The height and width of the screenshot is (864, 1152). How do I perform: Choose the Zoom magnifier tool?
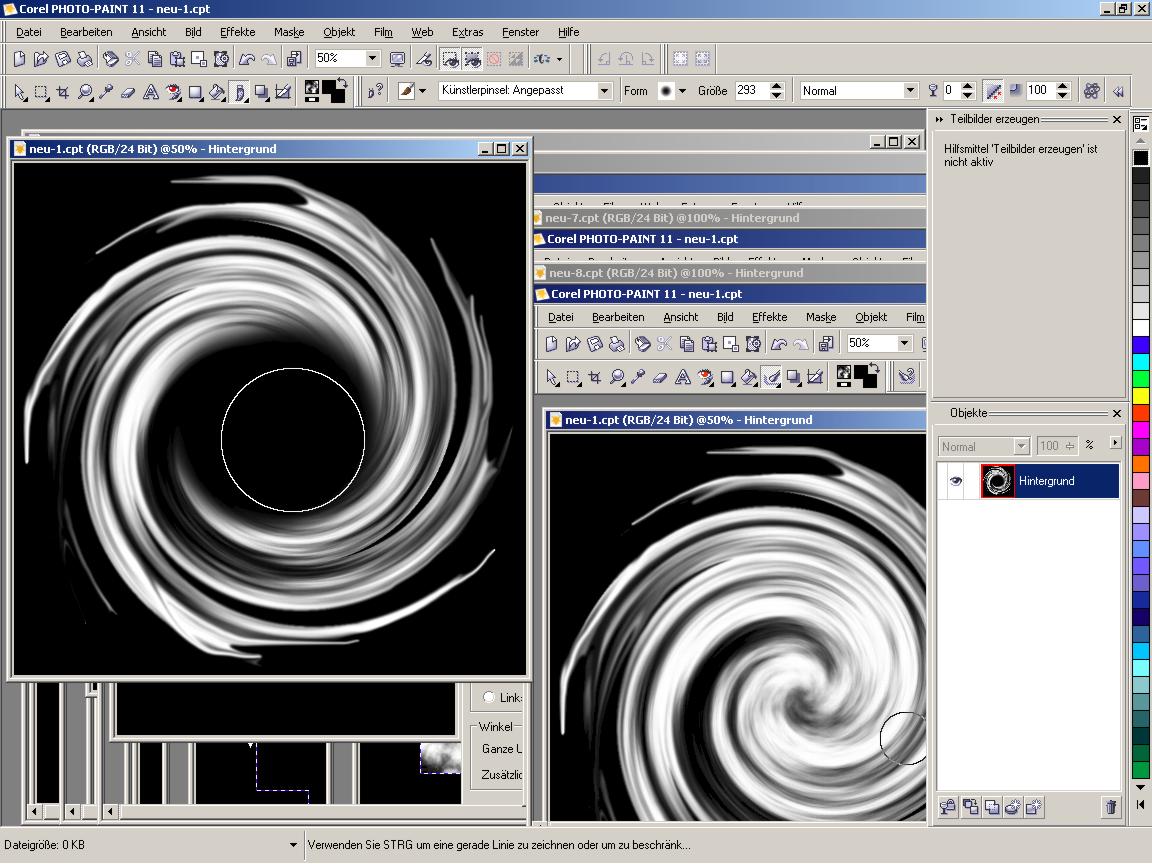[85, 92]
